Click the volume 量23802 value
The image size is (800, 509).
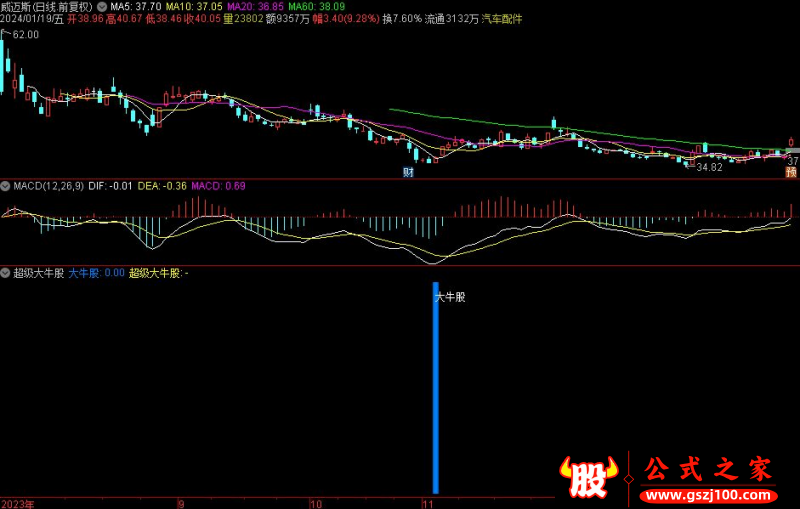tap(243, 19)
